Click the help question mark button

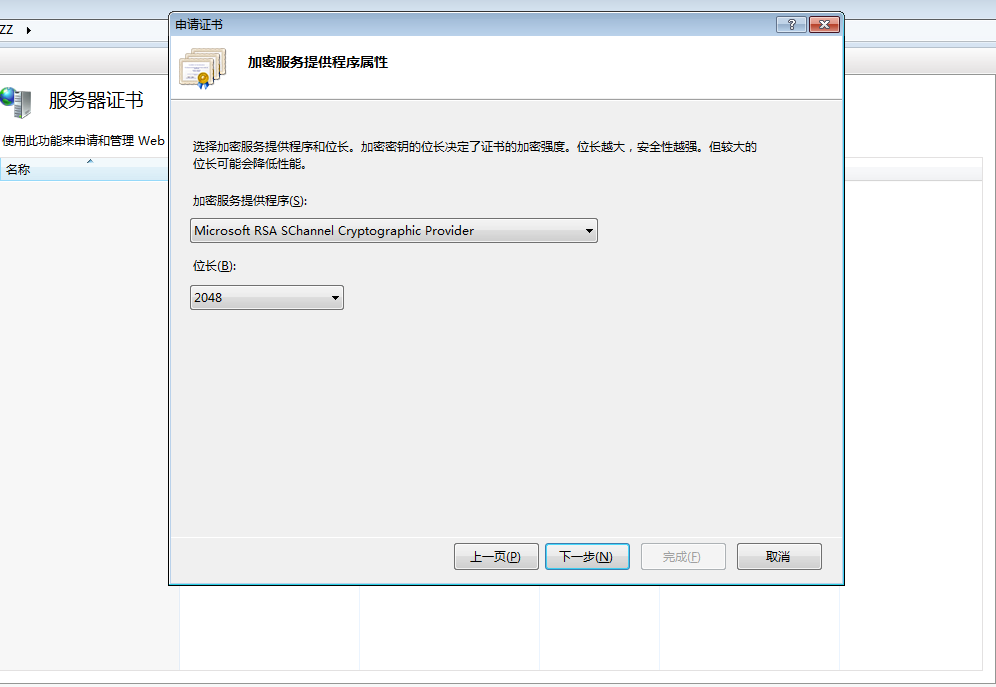791,25
